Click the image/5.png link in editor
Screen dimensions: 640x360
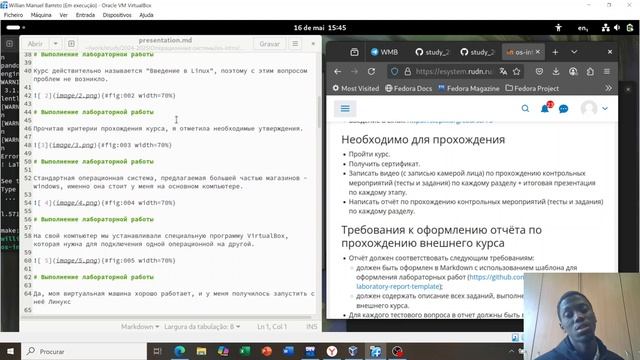pyautogui.click(x=77, y=260)
